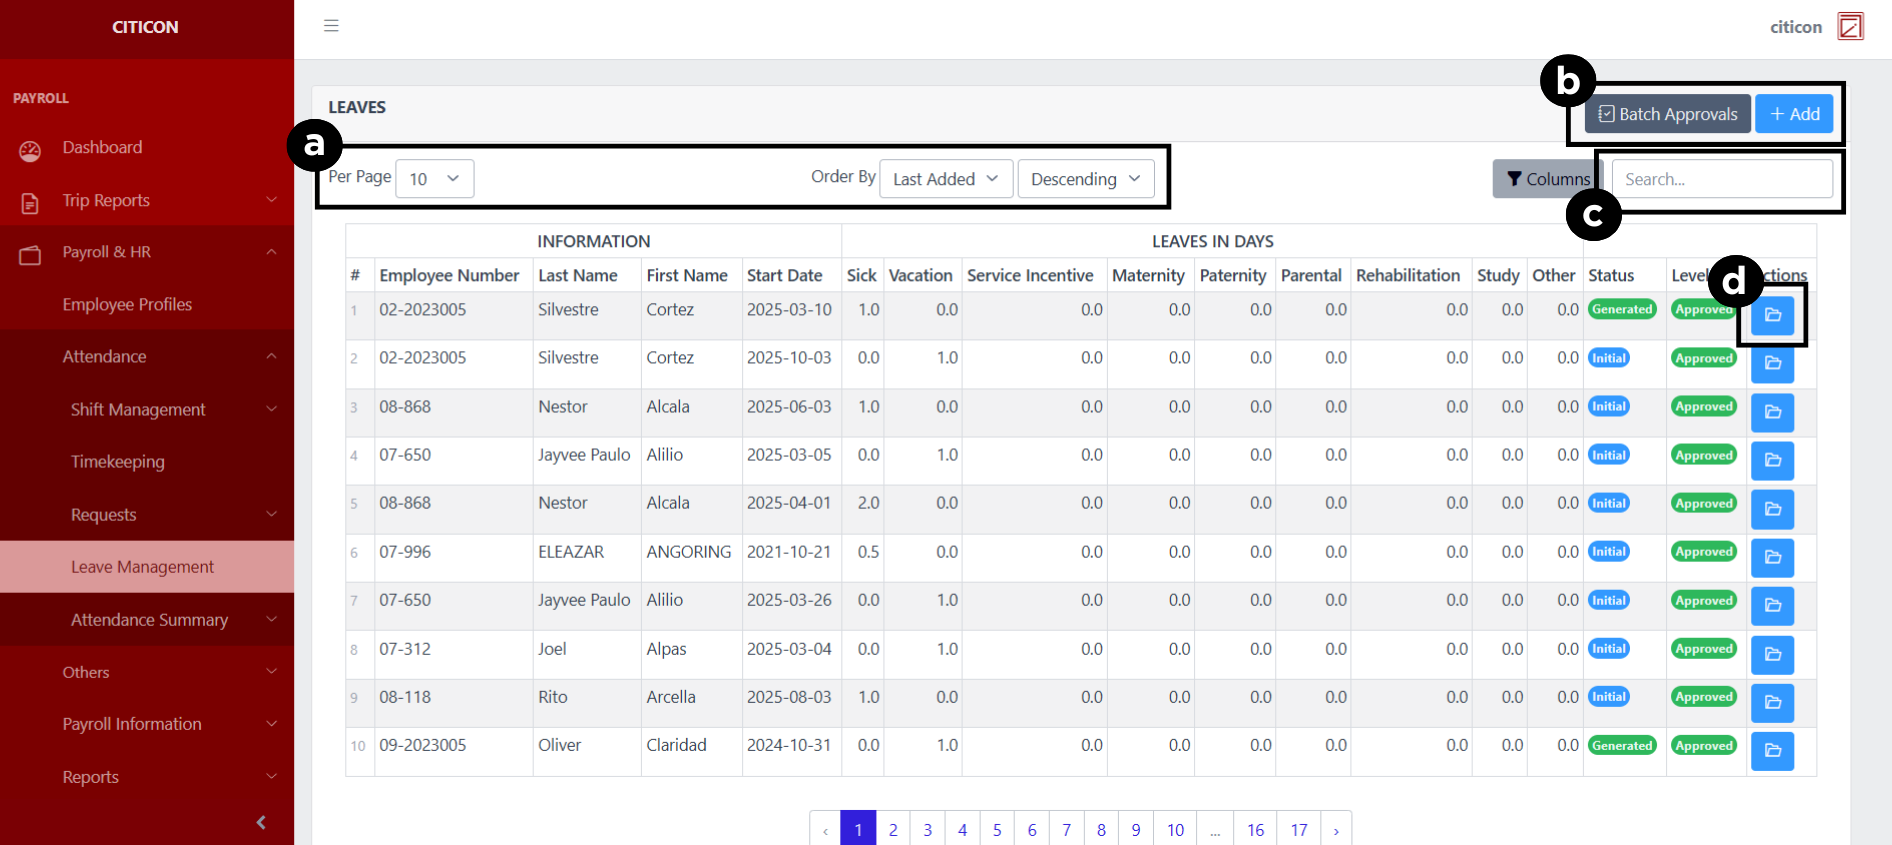Open folder action for Silvestre 2025-03-10 row

(x=1772, y=315)
